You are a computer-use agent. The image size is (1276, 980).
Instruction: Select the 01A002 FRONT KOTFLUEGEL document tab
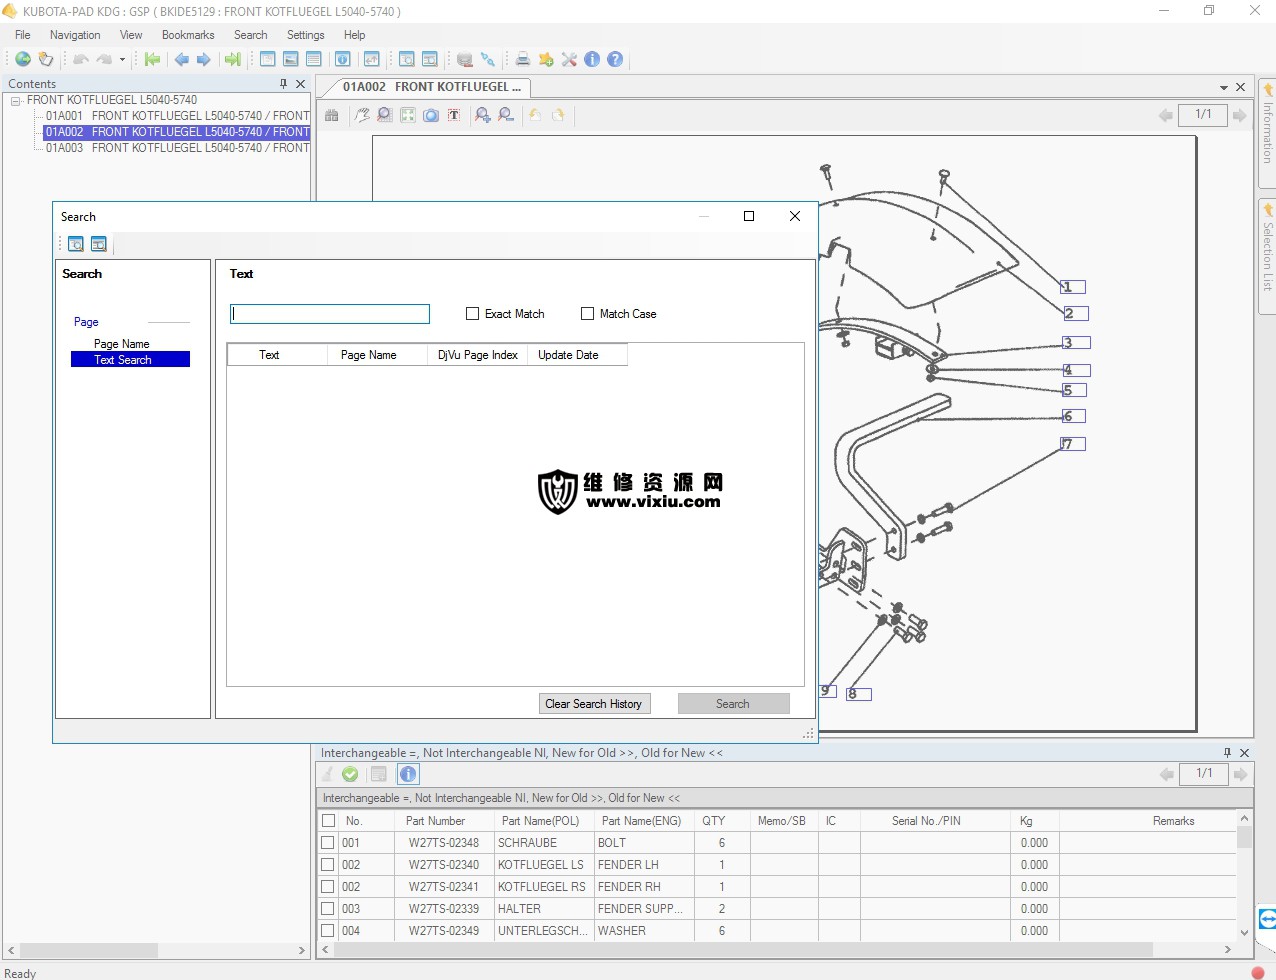431,87
